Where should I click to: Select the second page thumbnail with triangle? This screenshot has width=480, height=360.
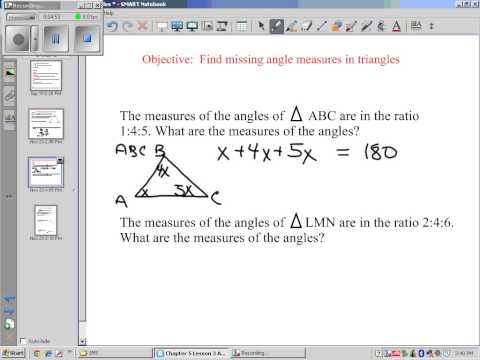point(46,124)
